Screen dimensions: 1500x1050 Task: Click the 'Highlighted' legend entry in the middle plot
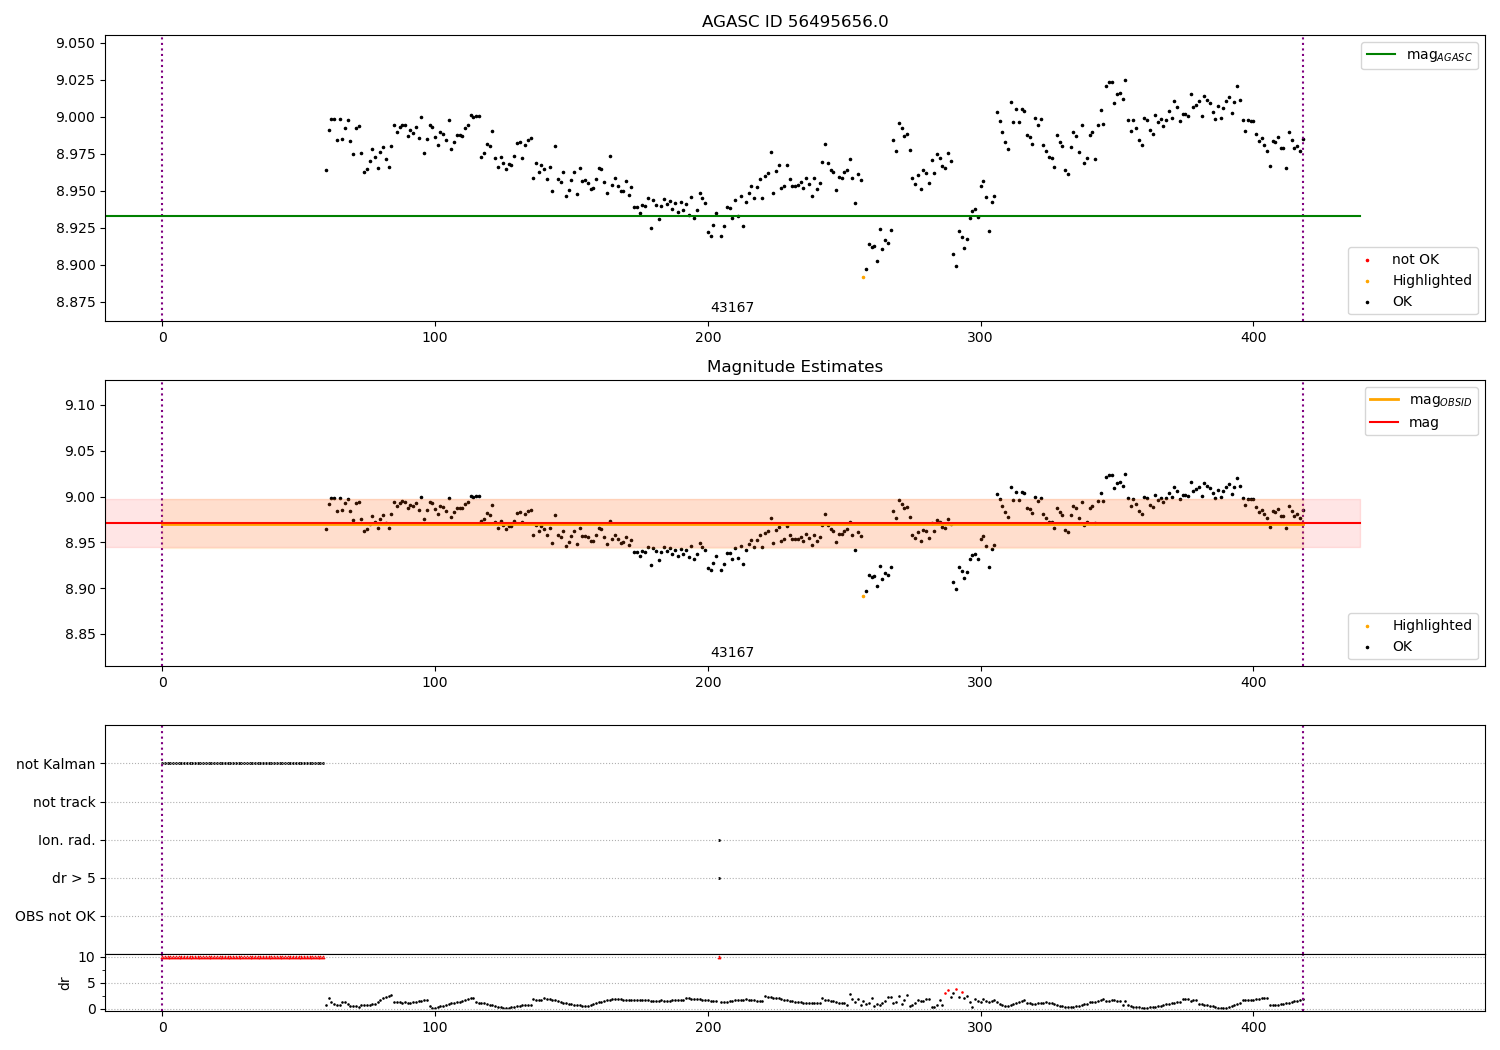click(1432, 626)
